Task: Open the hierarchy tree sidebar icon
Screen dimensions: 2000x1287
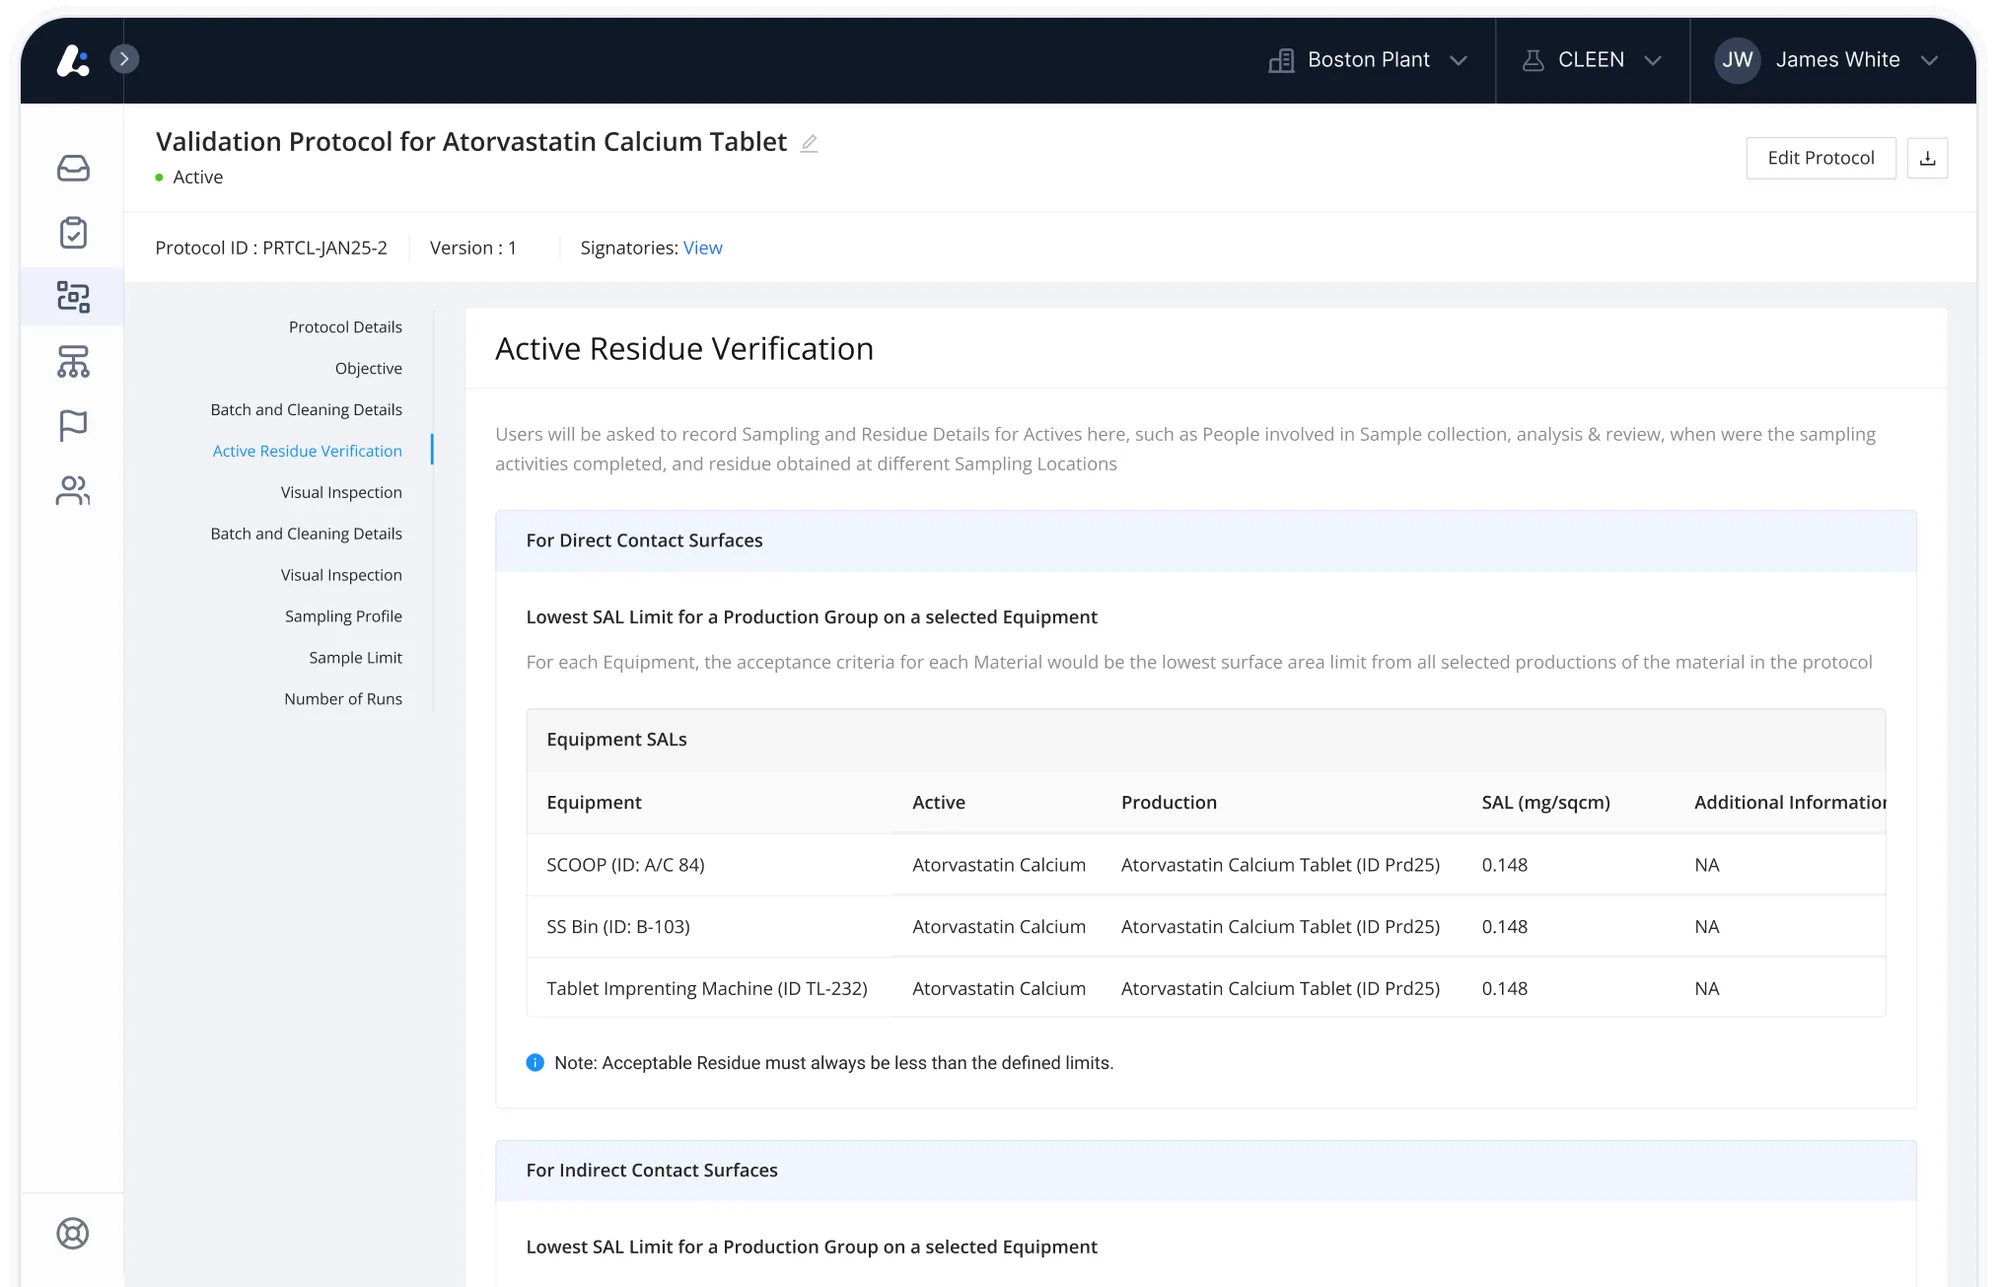Action: pos(73,361)
